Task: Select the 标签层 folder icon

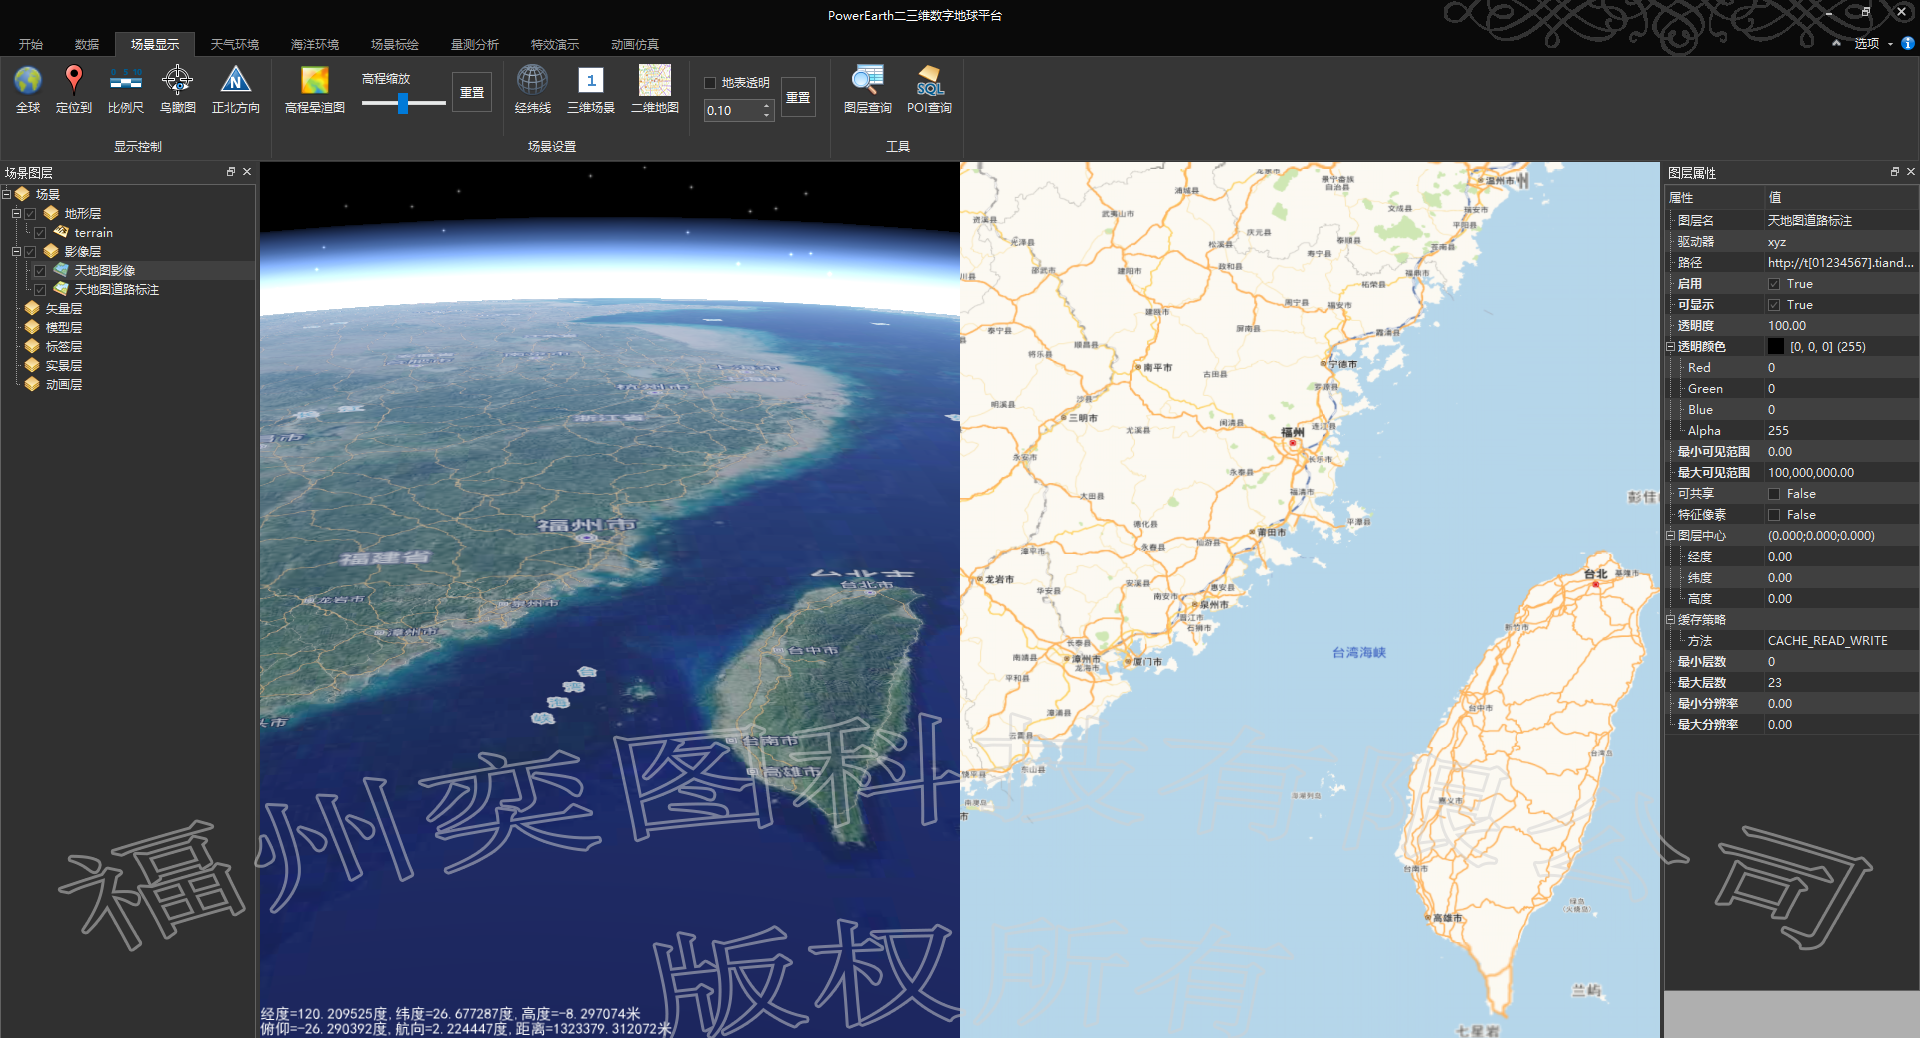Action: tap(32, 346)
